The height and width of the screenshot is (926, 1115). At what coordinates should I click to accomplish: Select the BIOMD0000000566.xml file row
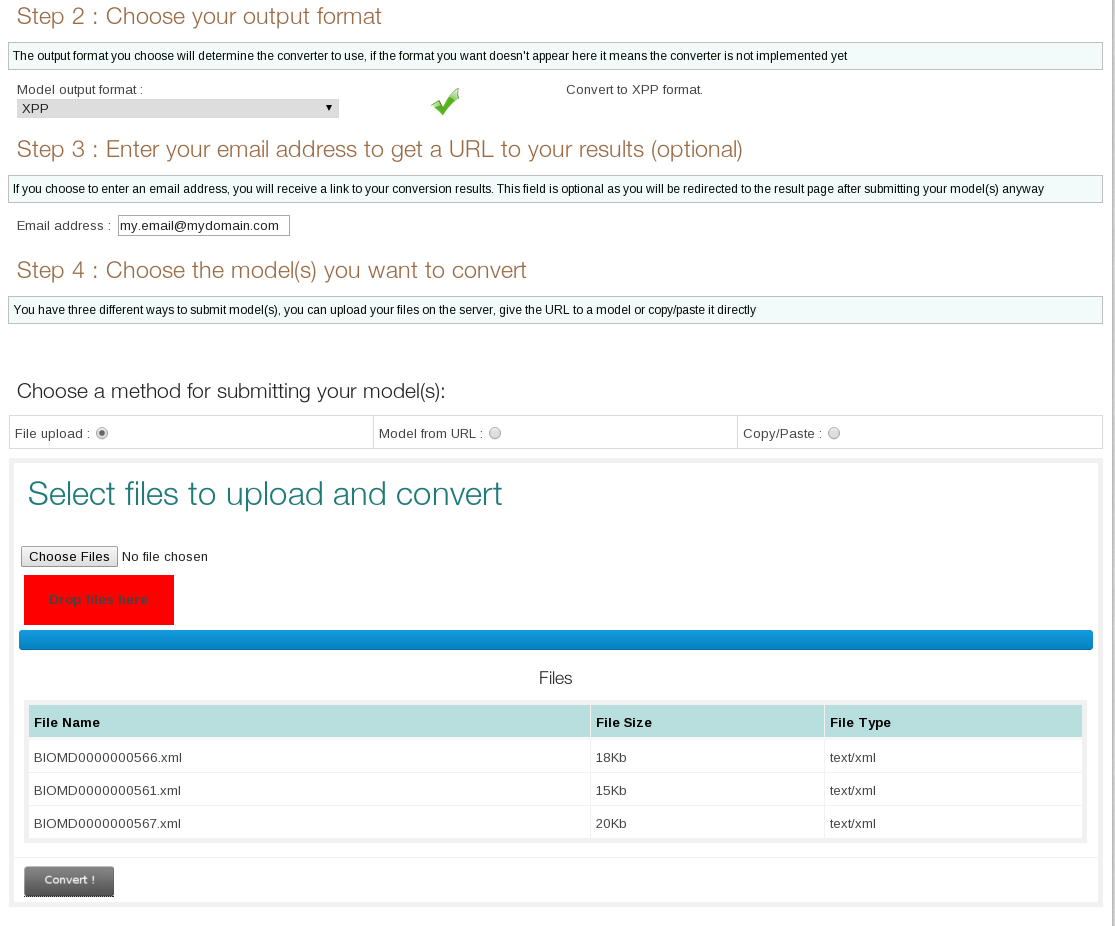[x=109, y=757]
